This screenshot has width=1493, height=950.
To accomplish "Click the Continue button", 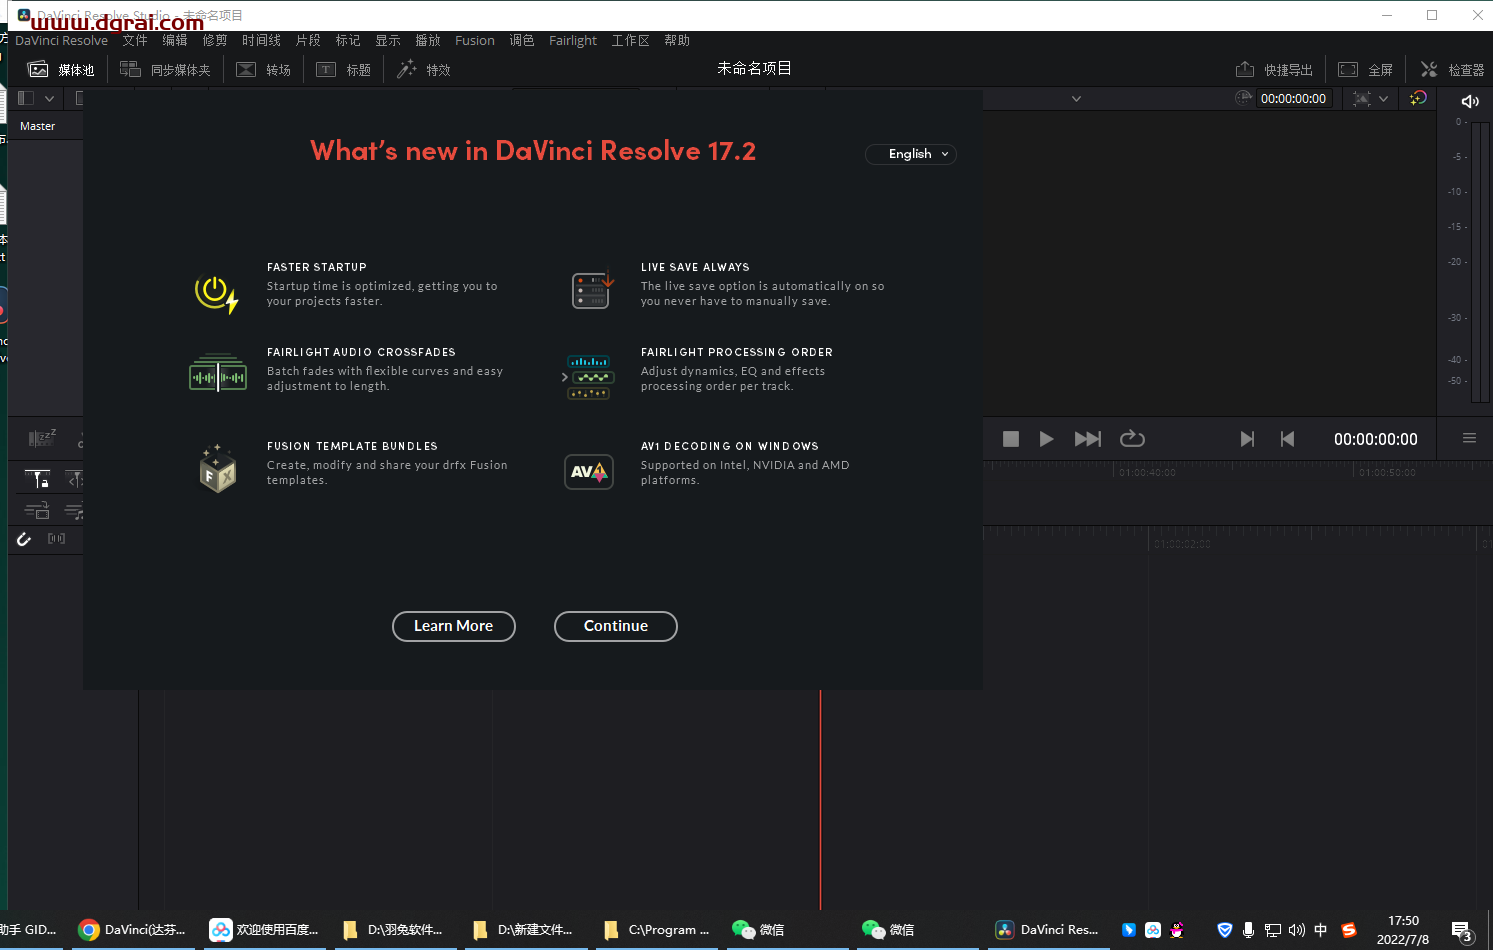I will (615, 626).
